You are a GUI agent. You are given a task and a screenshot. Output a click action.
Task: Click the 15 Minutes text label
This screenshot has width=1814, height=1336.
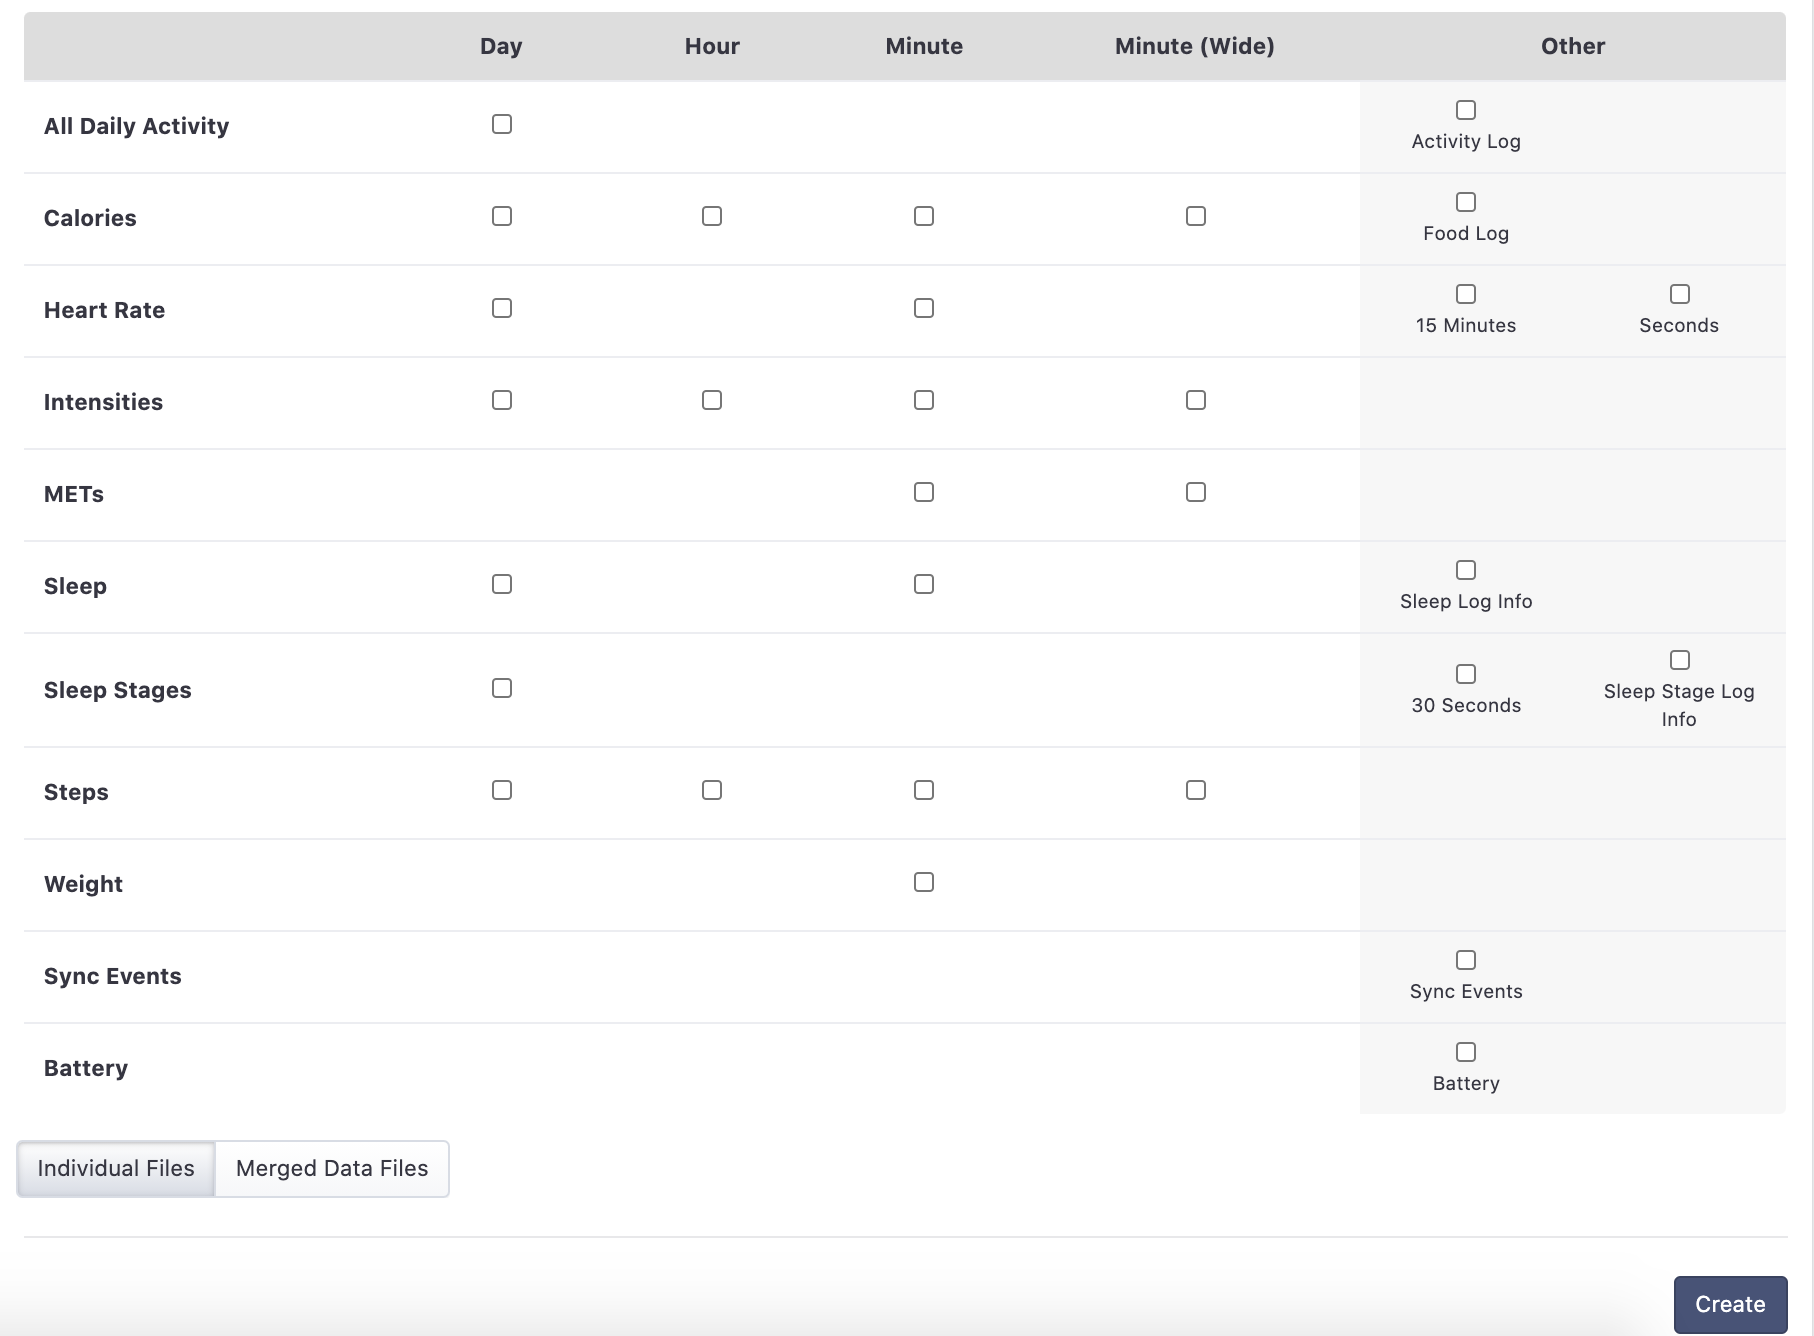[1466, 325]
